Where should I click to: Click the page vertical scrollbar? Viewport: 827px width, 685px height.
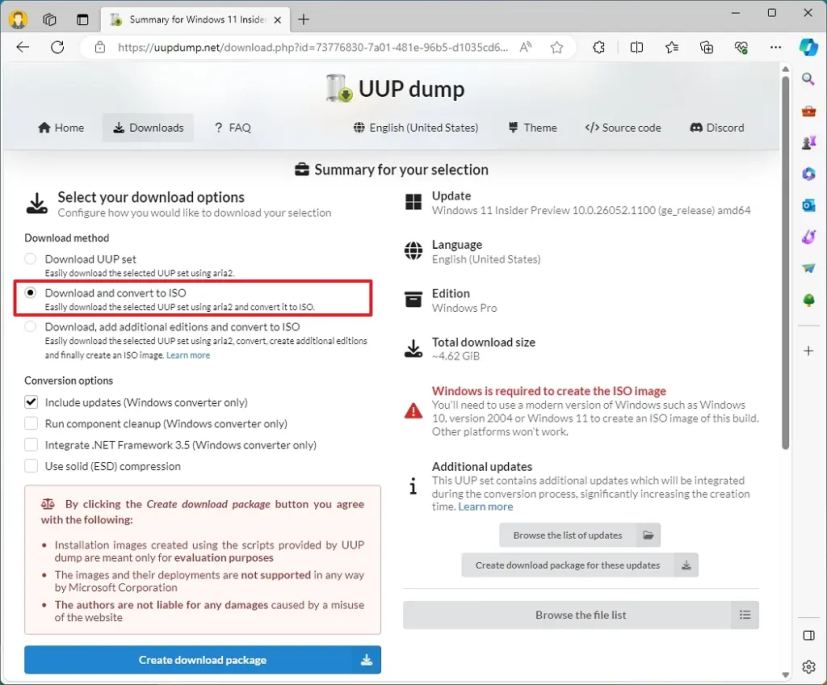point(785,264)
